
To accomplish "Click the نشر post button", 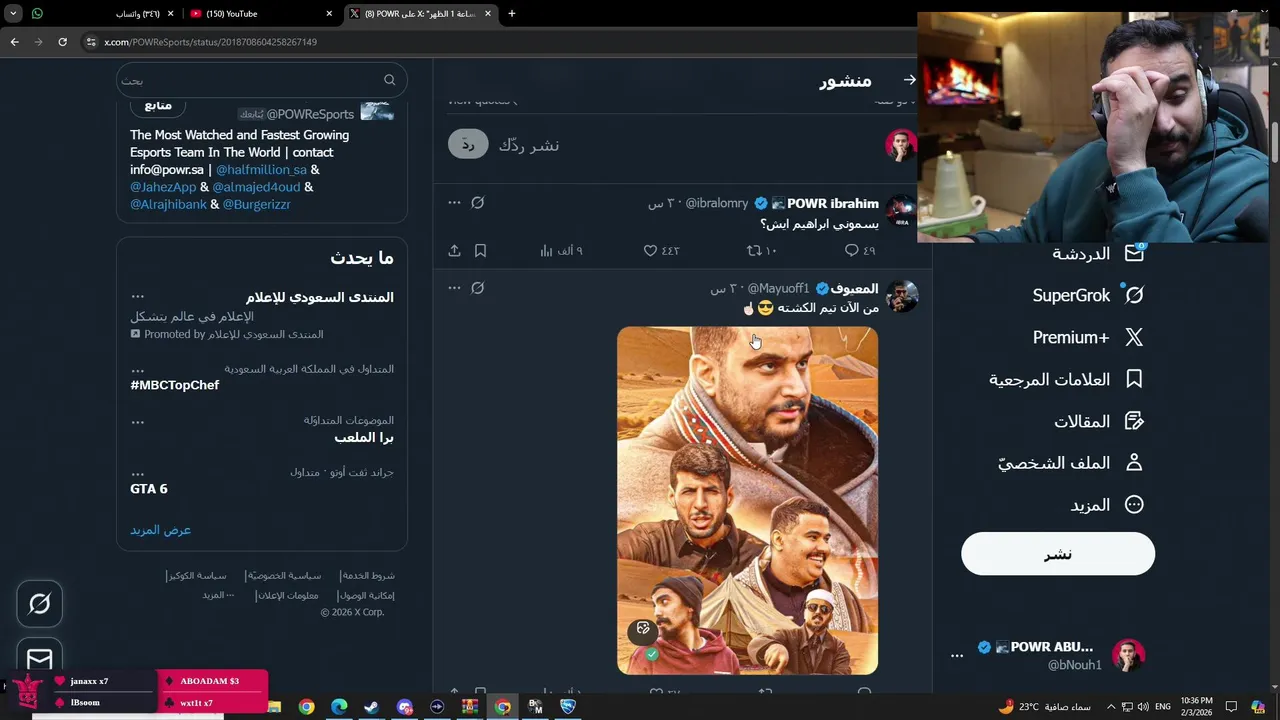I will pyautogui.click(x=1058, y=554).
